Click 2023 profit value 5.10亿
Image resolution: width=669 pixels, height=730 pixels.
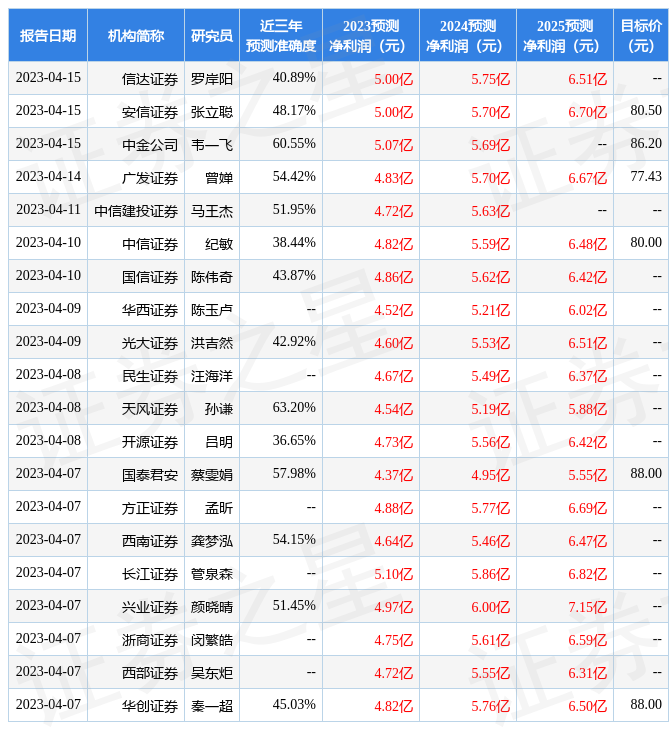coord(394,574)
